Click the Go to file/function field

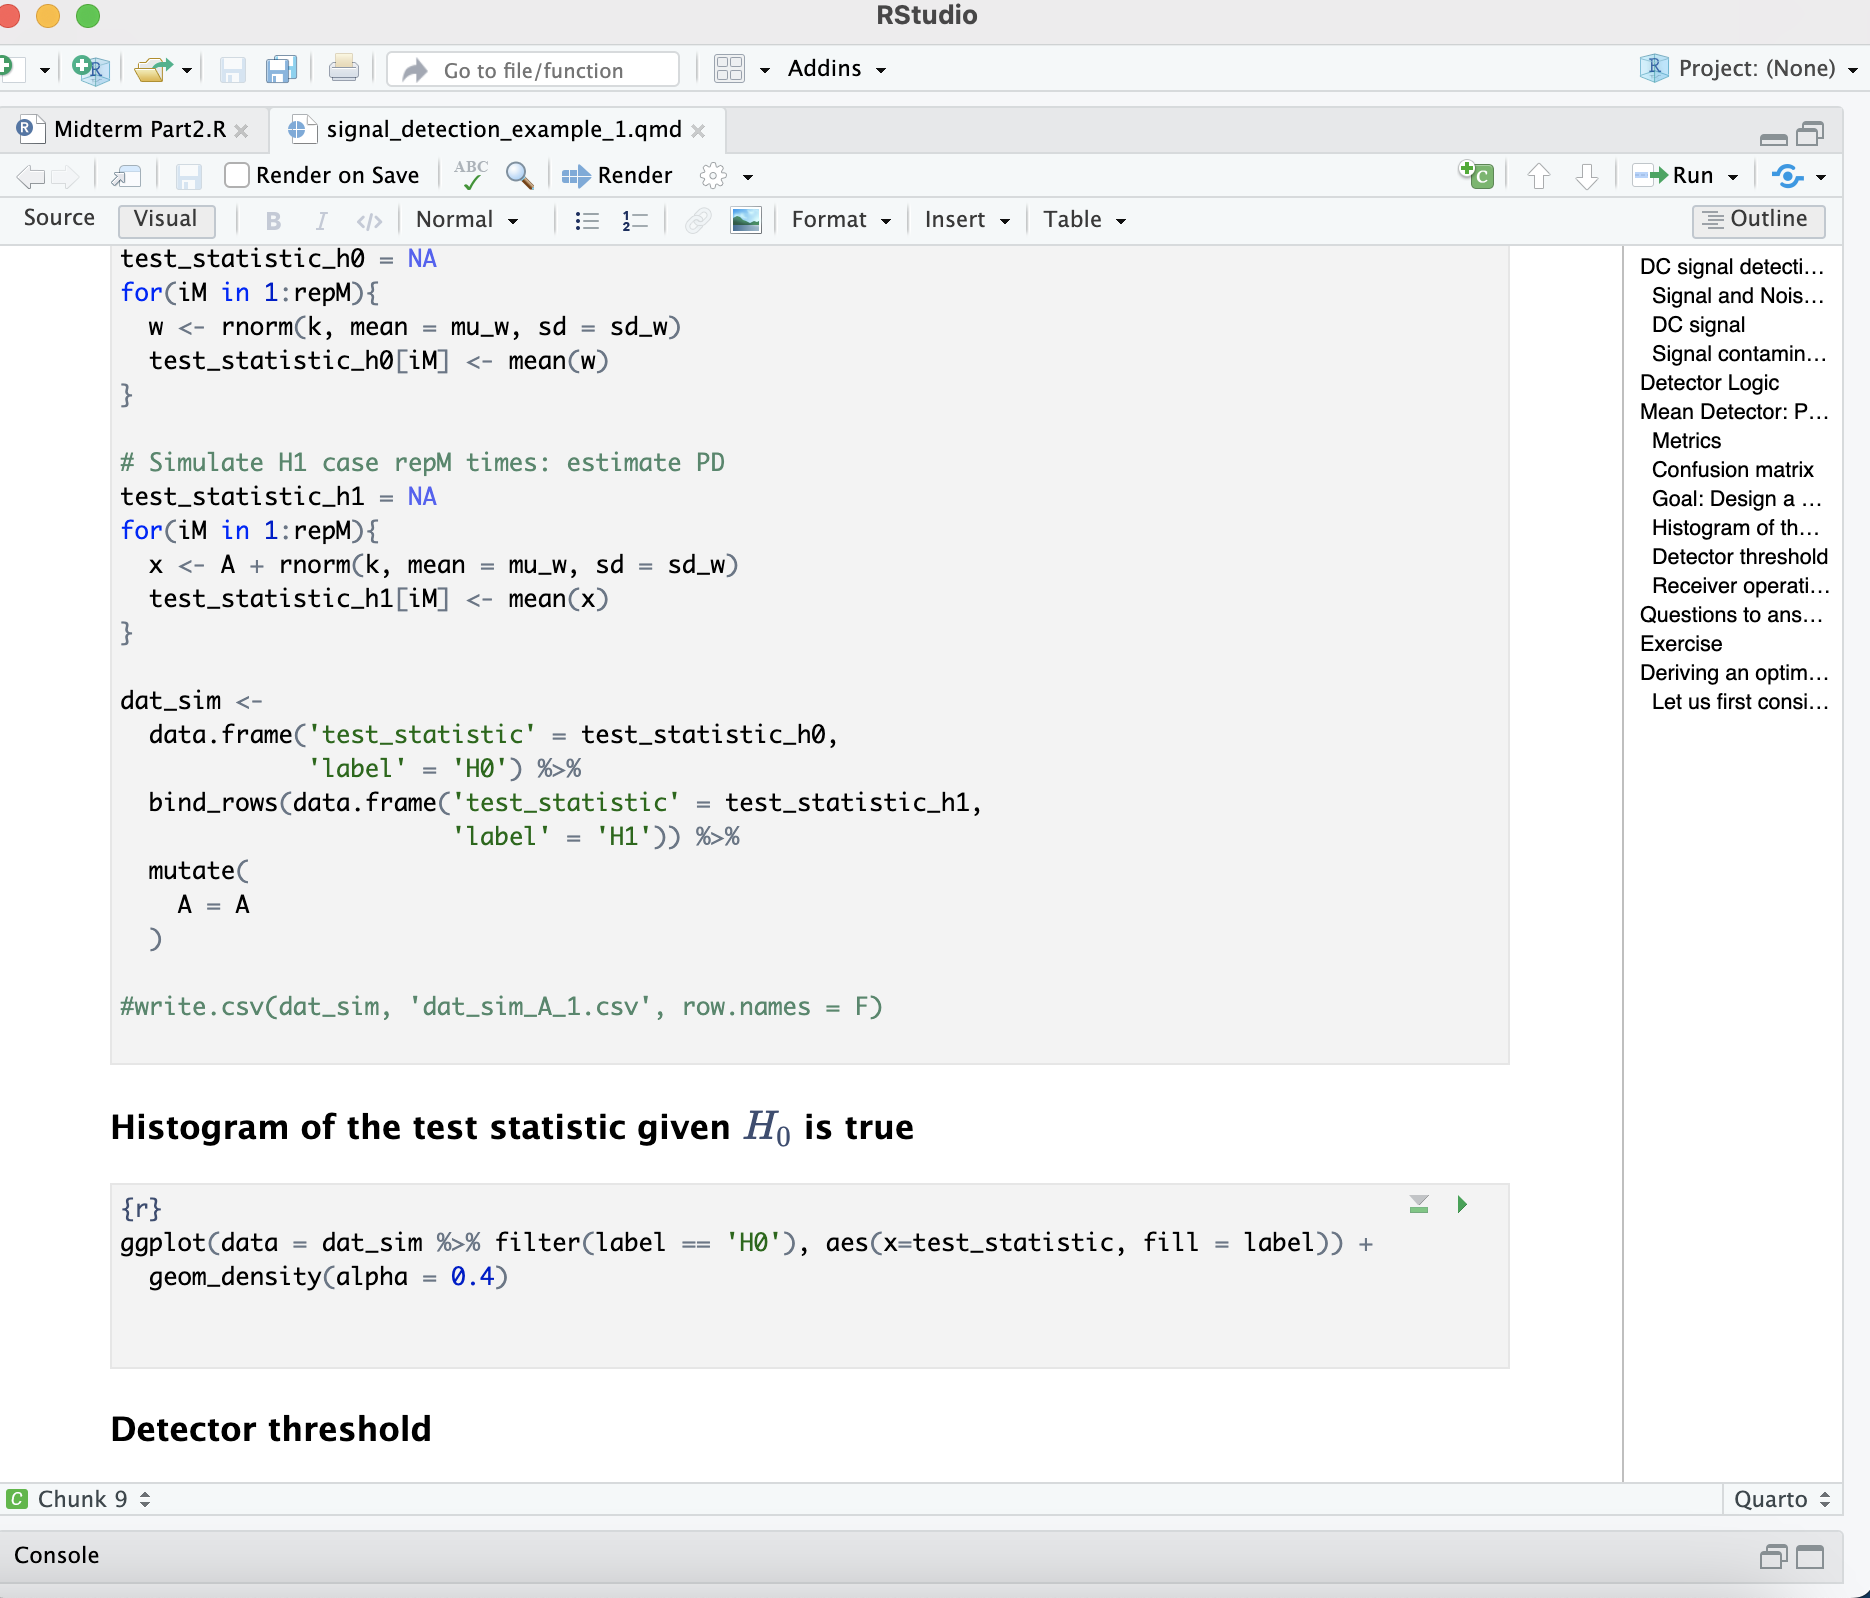pyautogui.click(x=533, y=69)
